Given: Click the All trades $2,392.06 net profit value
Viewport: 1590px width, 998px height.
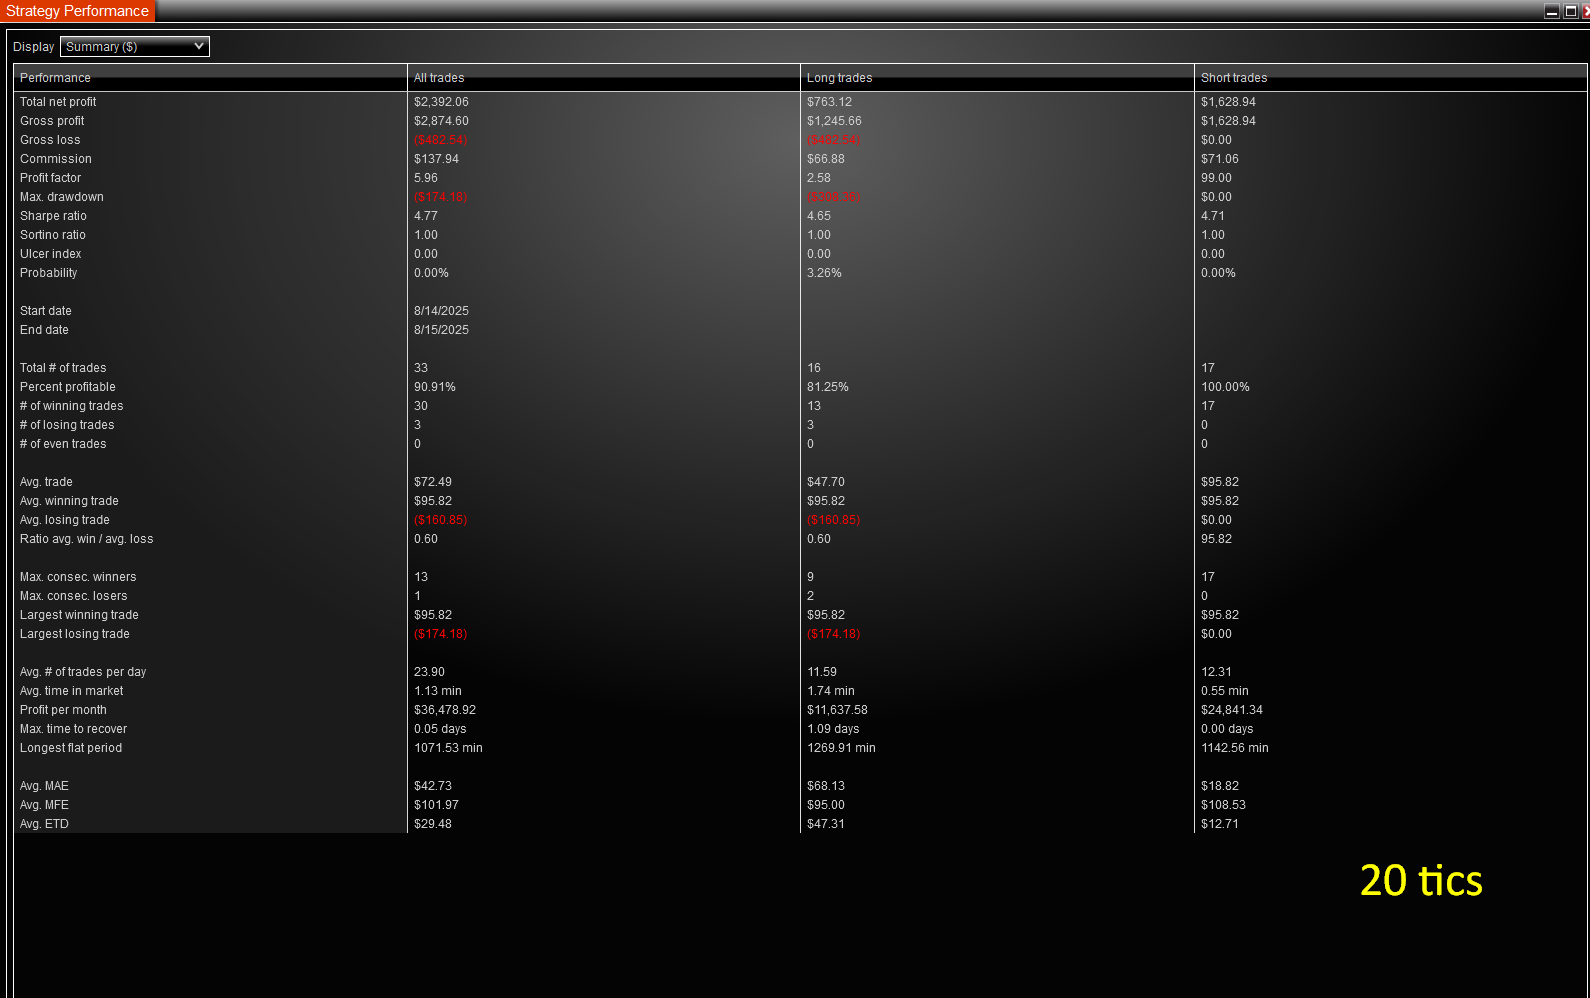Looking at the screenshot, I should (441, 102).
